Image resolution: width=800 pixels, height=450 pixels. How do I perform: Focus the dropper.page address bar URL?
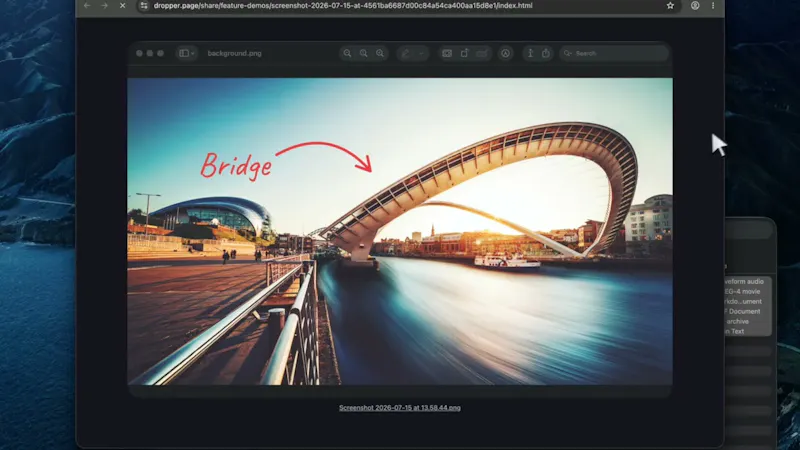tap(343, 6)
